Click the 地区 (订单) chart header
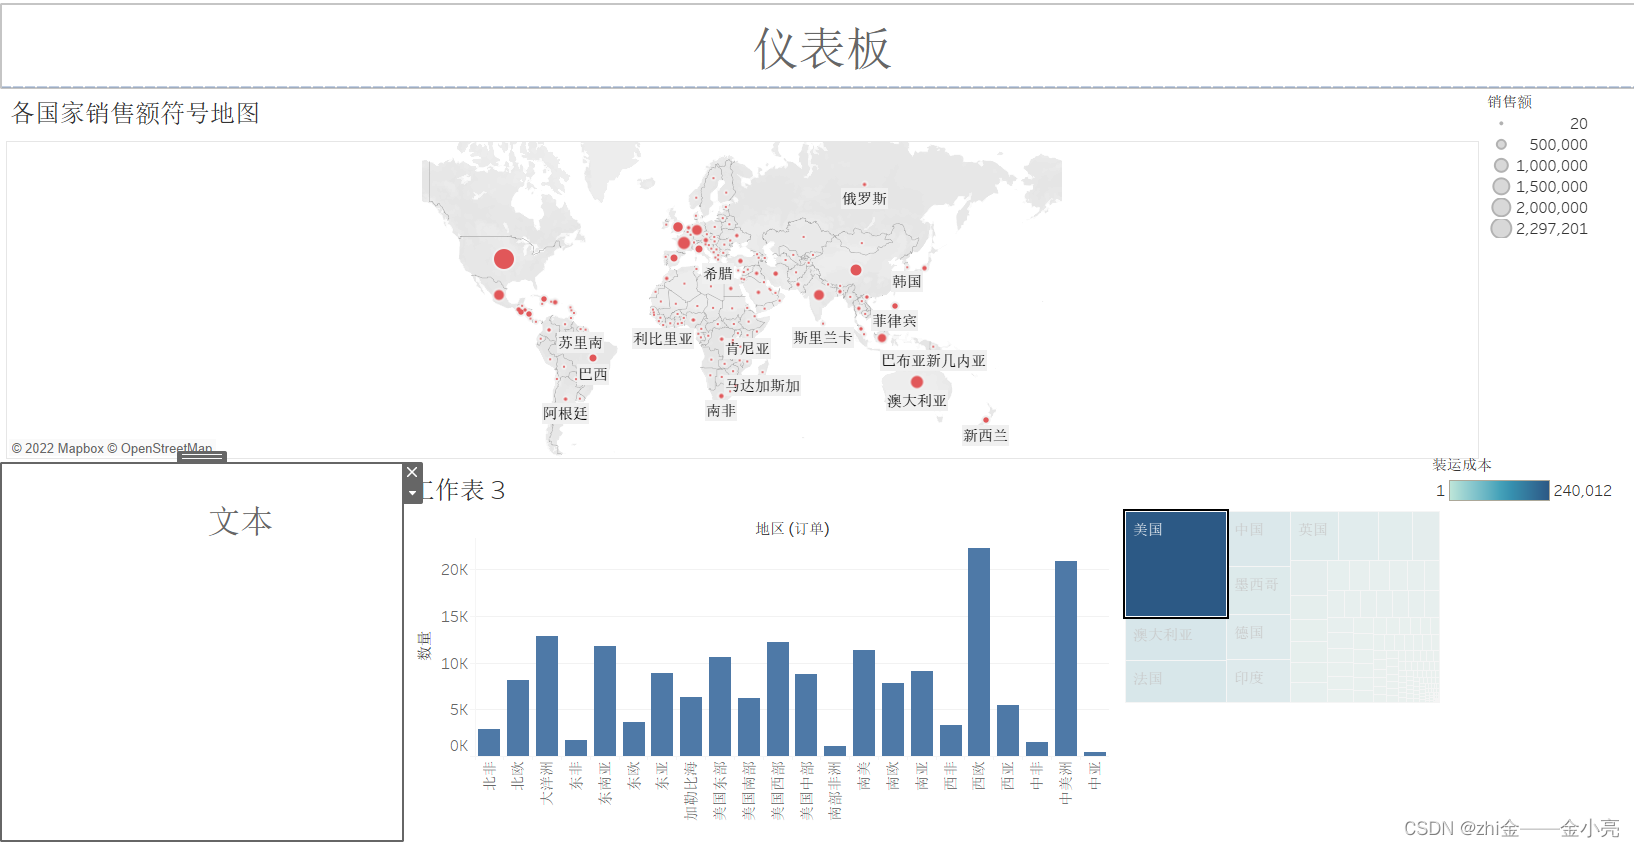This screenshot has height=847, width=1634. [792, 528]
